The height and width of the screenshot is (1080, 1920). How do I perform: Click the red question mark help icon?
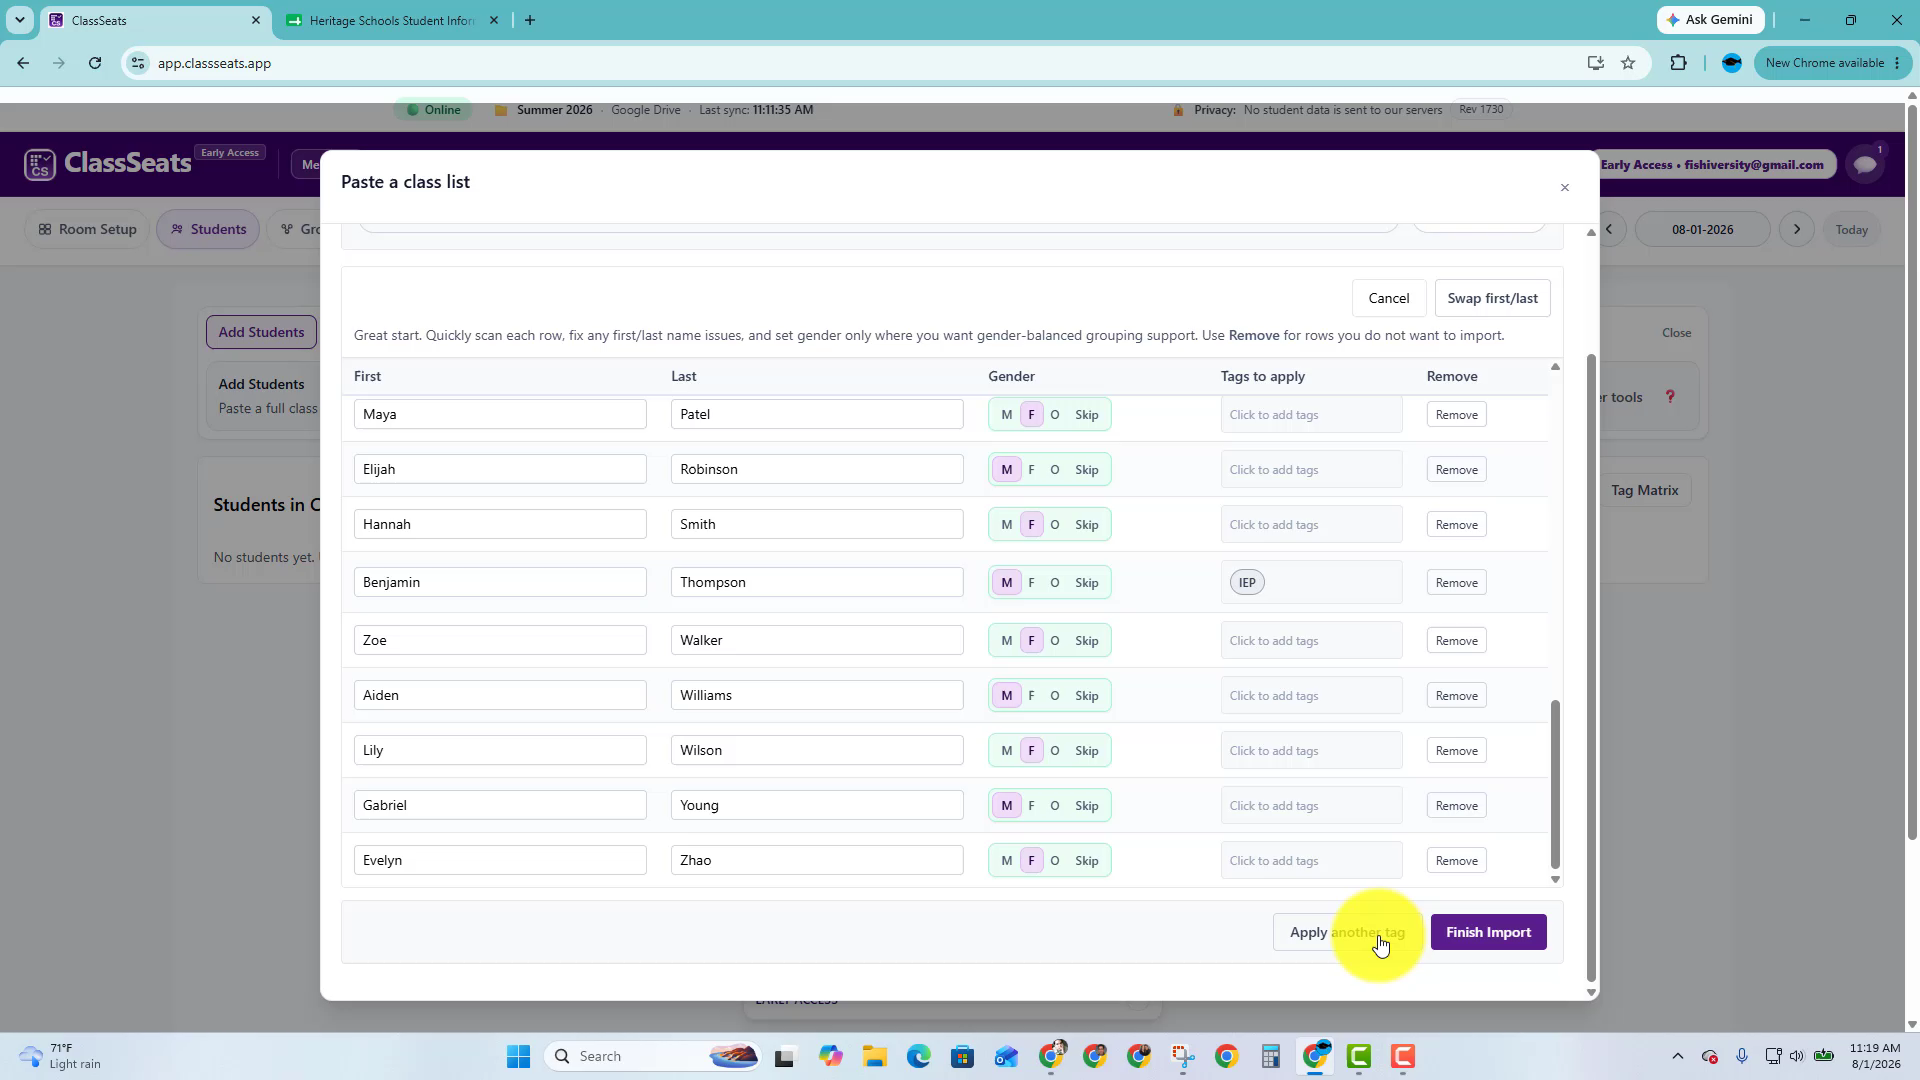[1670, 397]
